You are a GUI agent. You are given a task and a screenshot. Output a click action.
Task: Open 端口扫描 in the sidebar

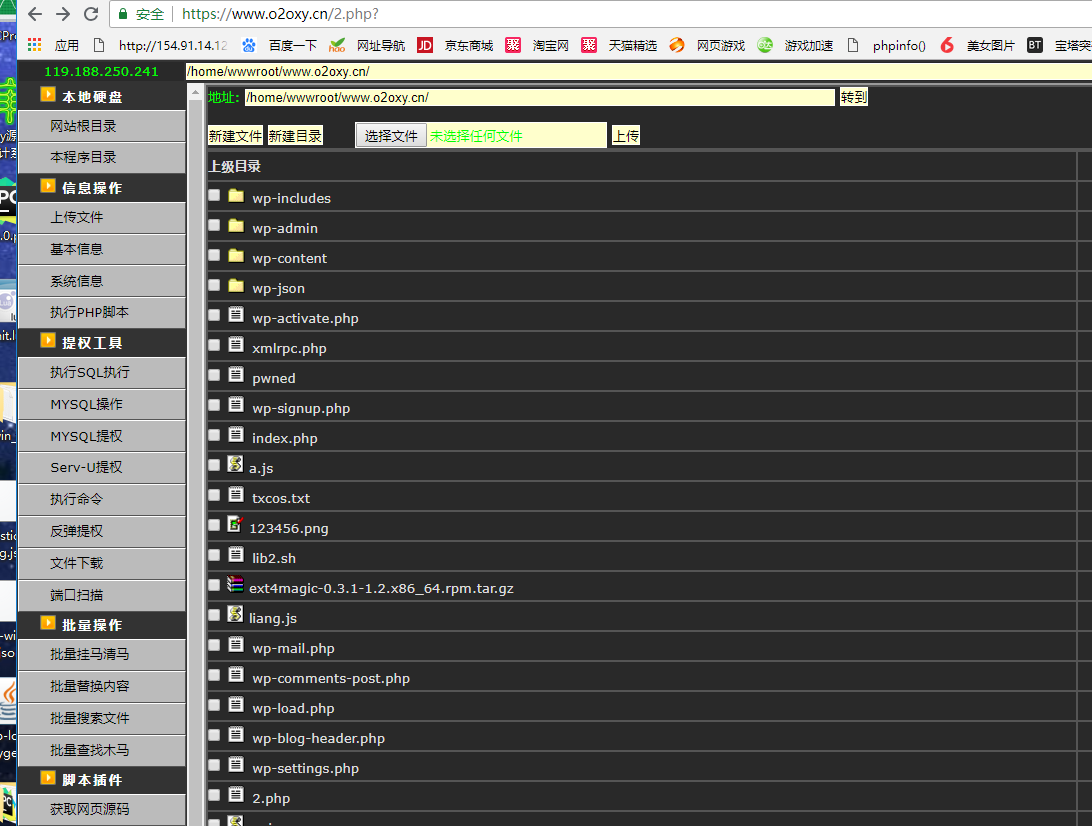(x=102, y=595)
